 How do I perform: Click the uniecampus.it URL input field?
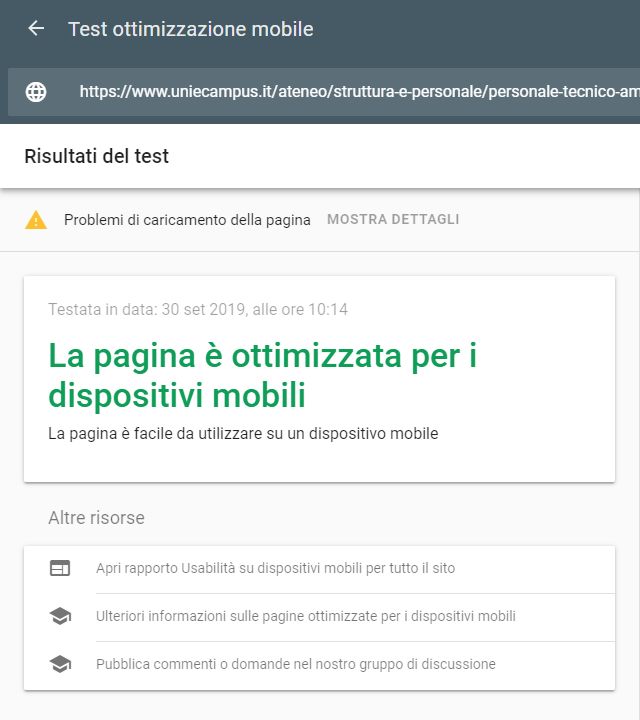[x=324, y=92]
